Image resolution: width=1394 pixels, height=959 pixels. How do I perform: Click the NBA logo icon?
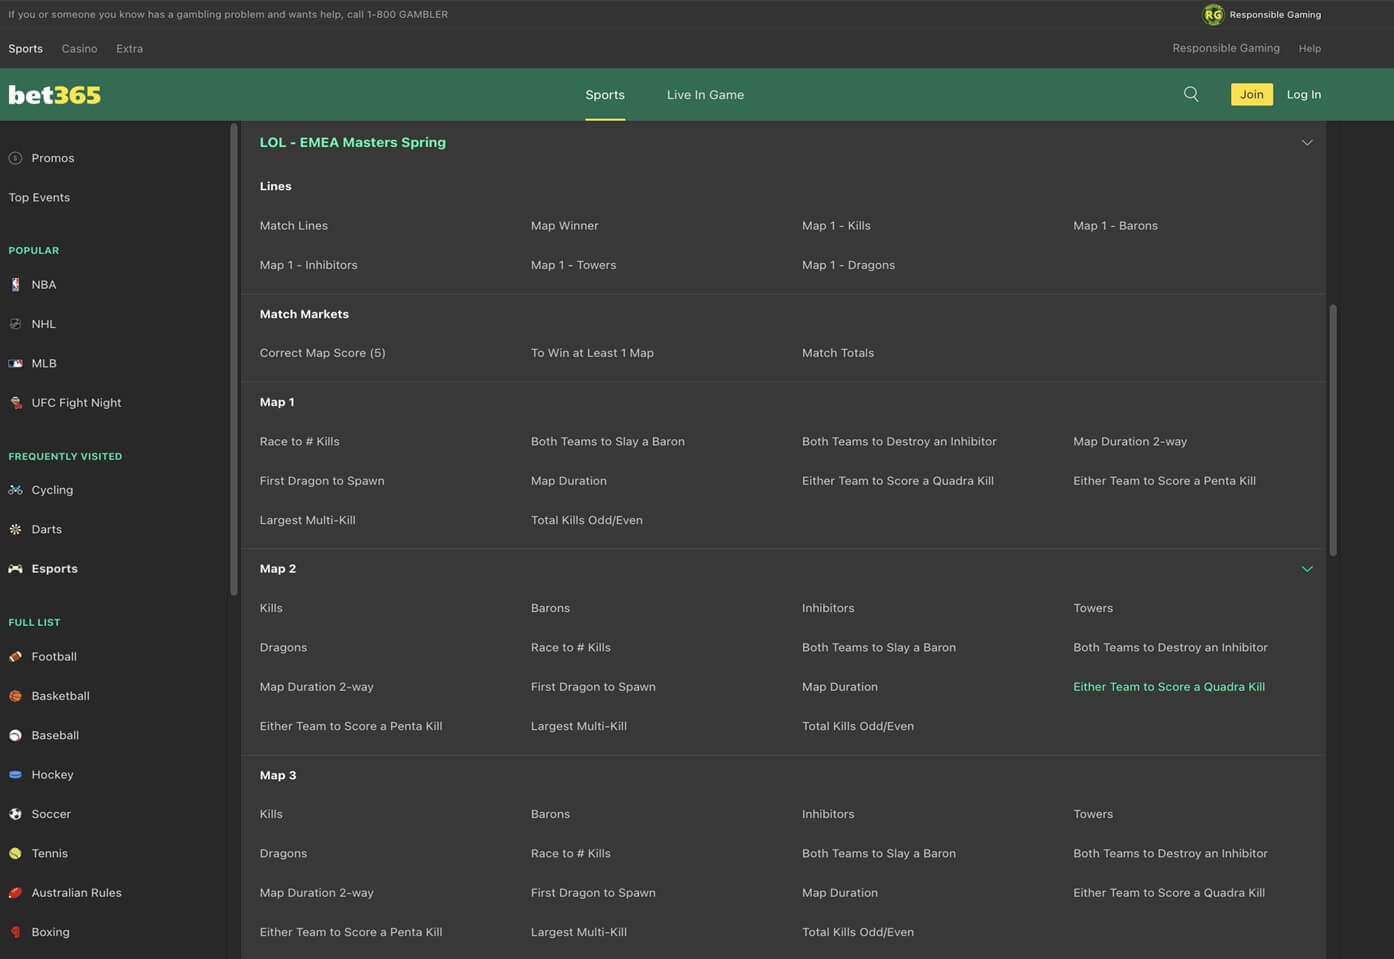pyautogui.click(x=15, y=285)
